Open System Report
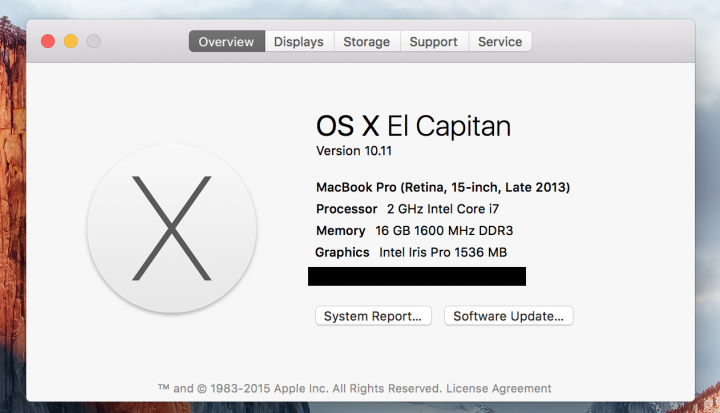The height and width of the screenshot is (413, 720). tap(373, 316)
